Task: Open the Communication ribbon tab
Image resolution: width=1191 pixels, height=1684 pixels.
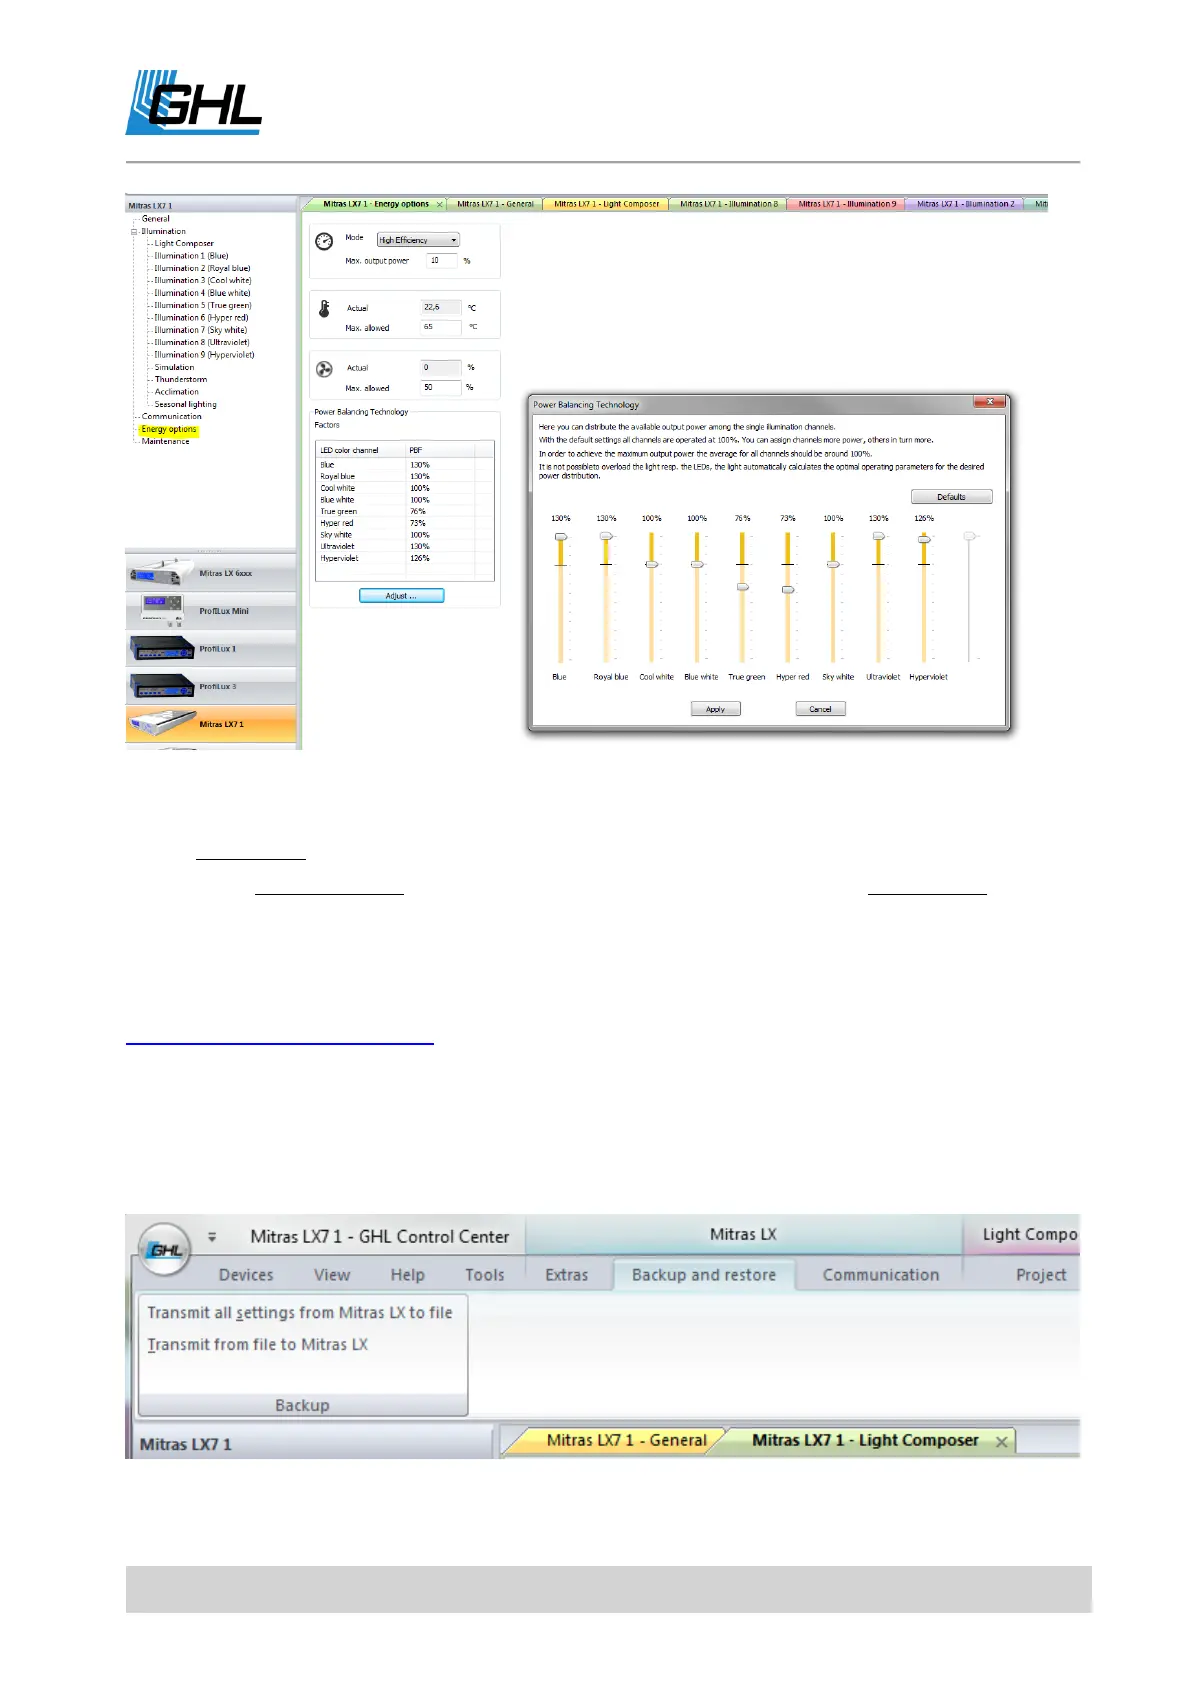Action: coord(881,1275)
